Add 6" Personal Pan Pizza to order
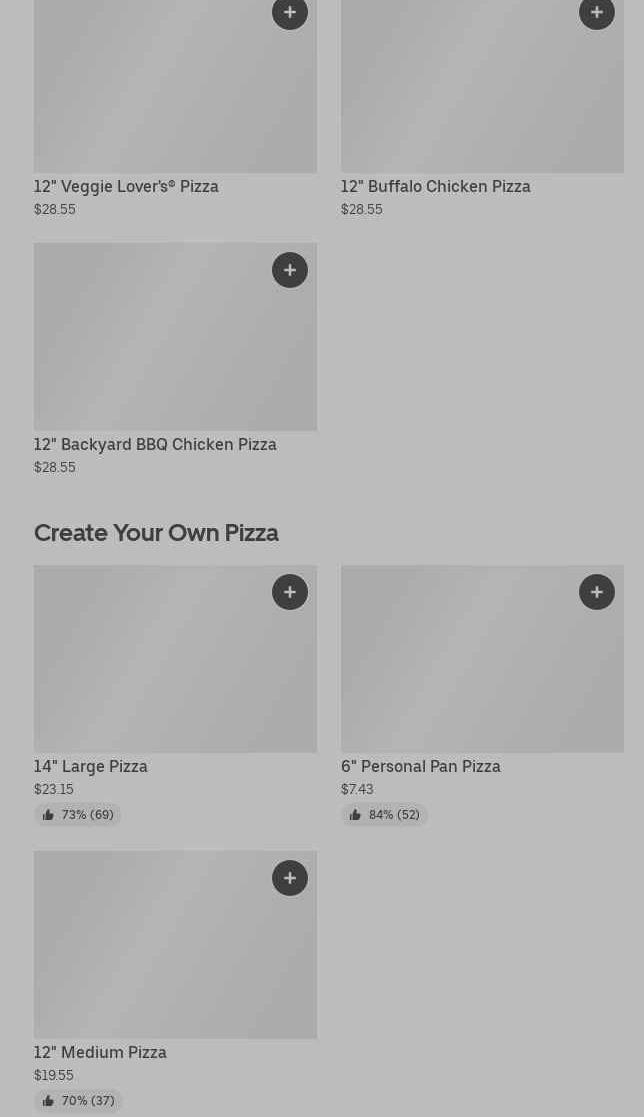 [597, 592]
